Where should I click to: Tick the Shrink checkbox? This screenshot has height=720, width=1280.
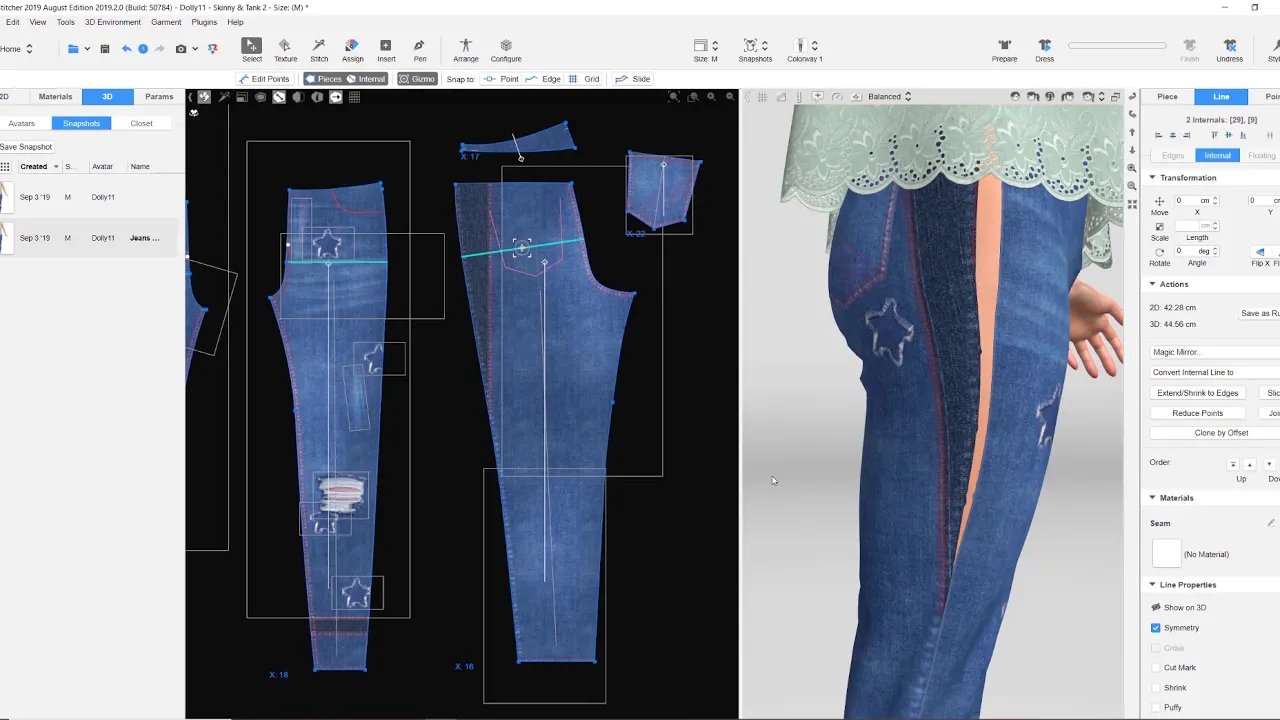coord(1156,688)
